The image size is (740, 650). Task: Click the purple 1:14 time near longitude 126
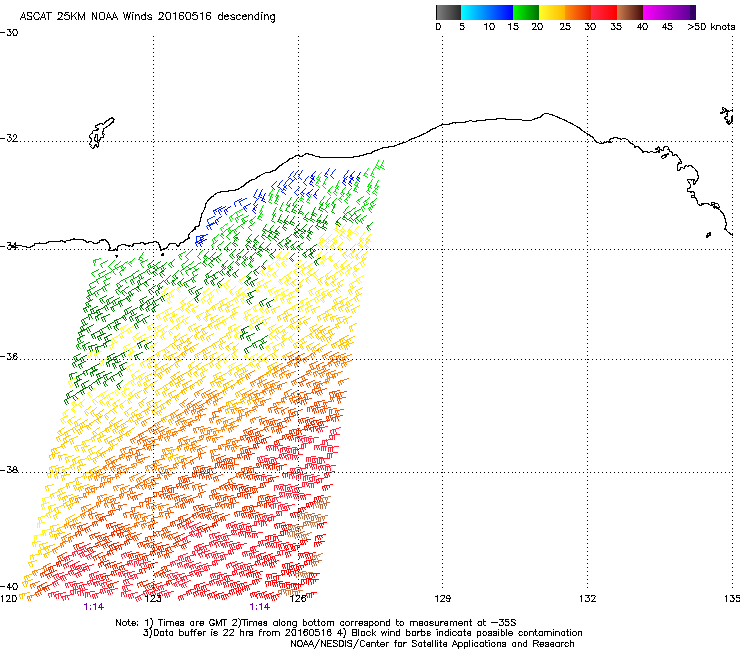click(x=260, y=607)
